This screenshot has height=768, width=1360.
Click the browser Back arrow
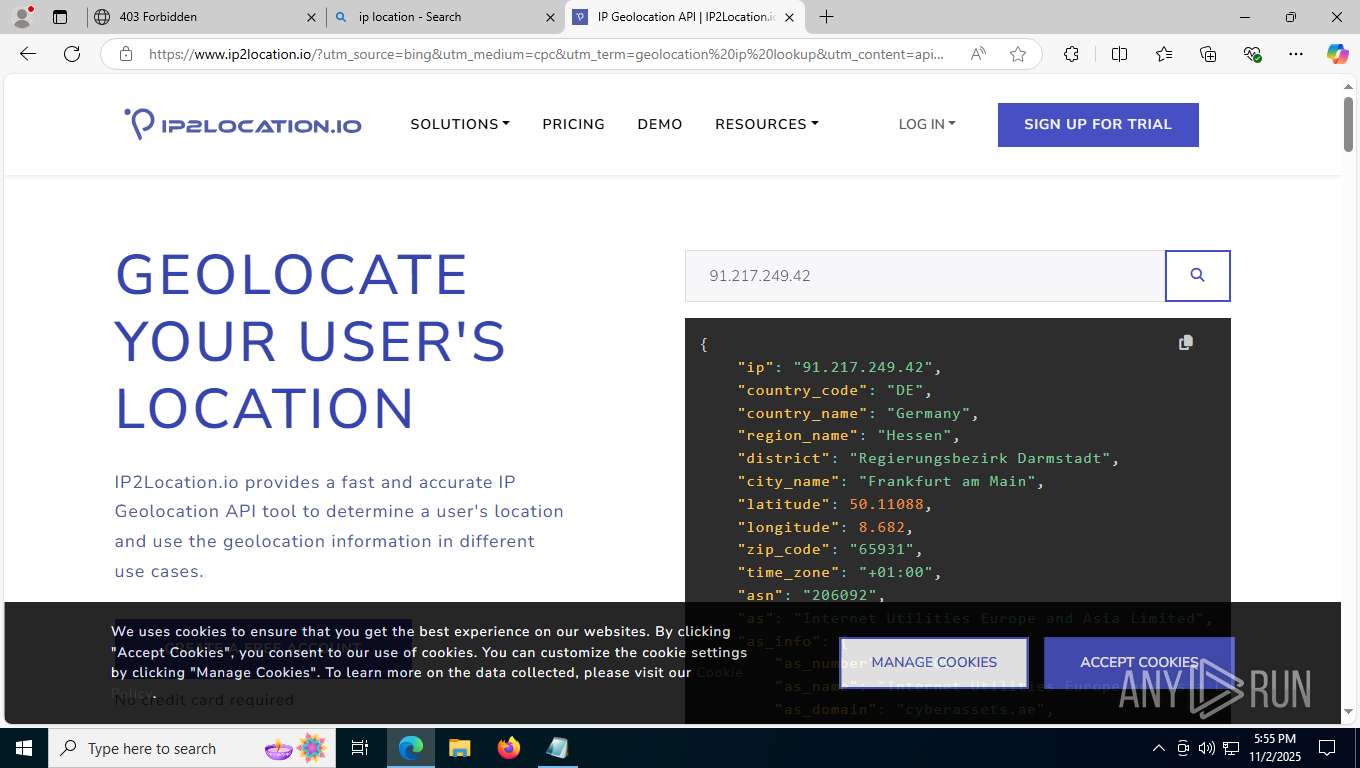pos(28,54)
